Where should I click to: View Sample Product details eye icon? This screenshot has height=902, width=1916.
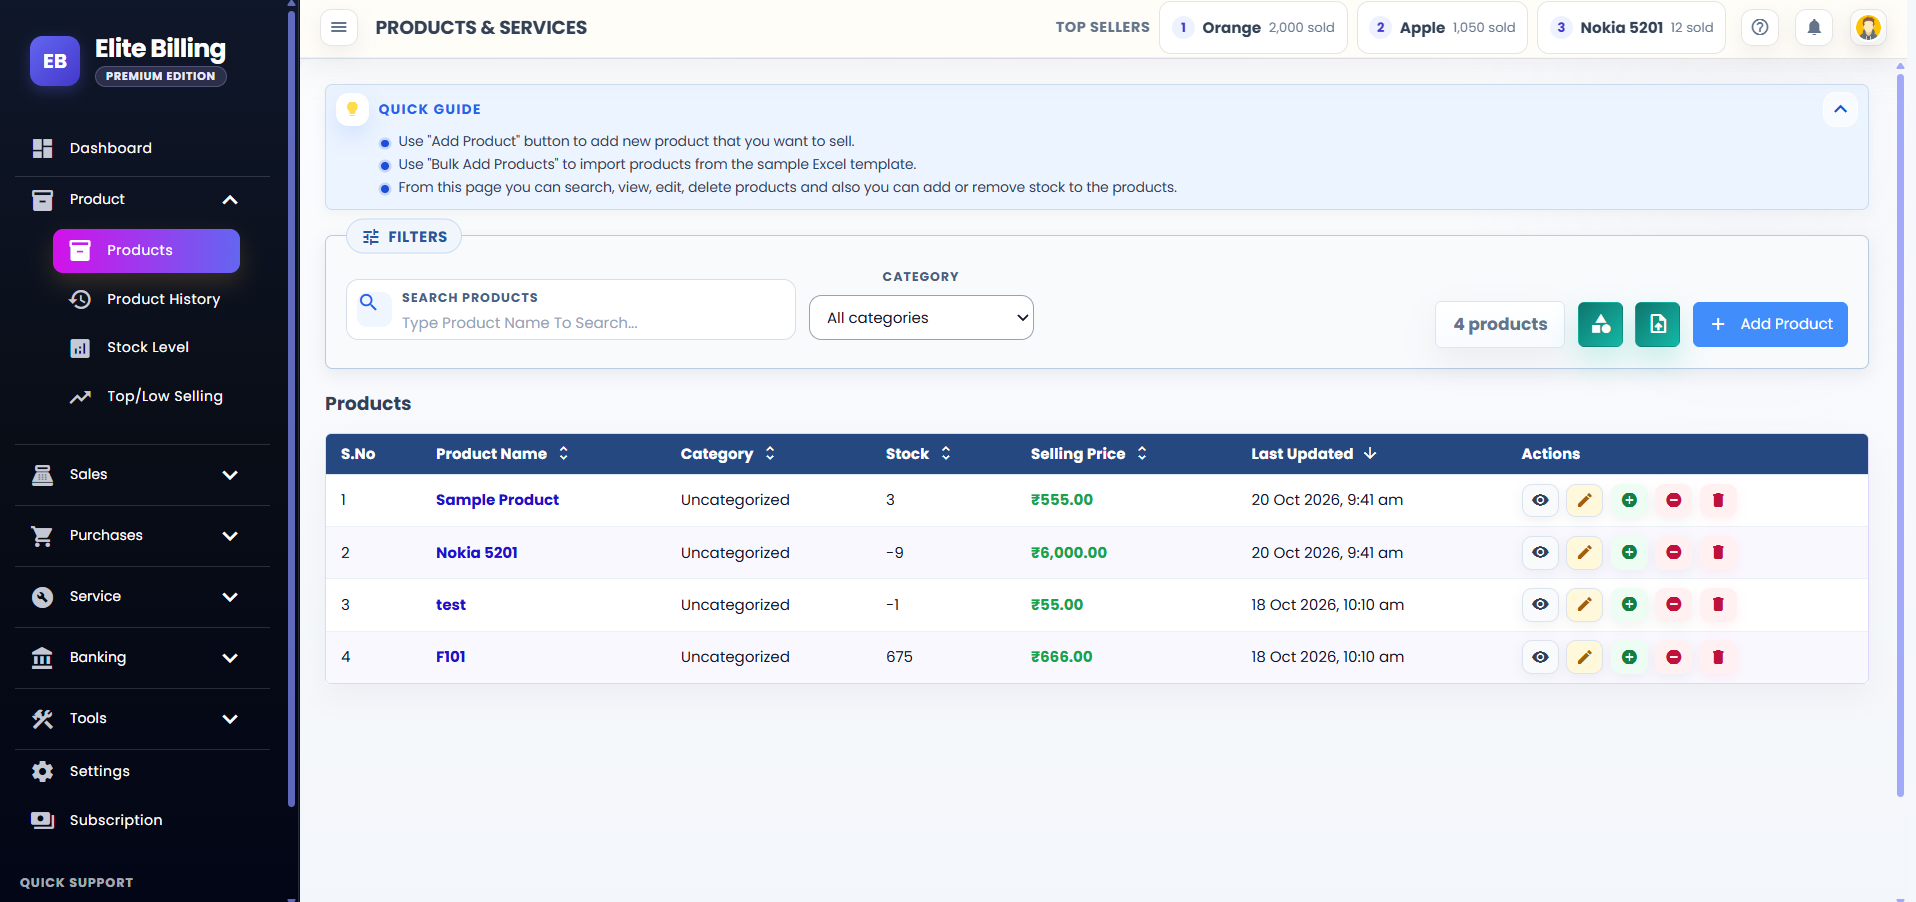[x=1540, y=500]
